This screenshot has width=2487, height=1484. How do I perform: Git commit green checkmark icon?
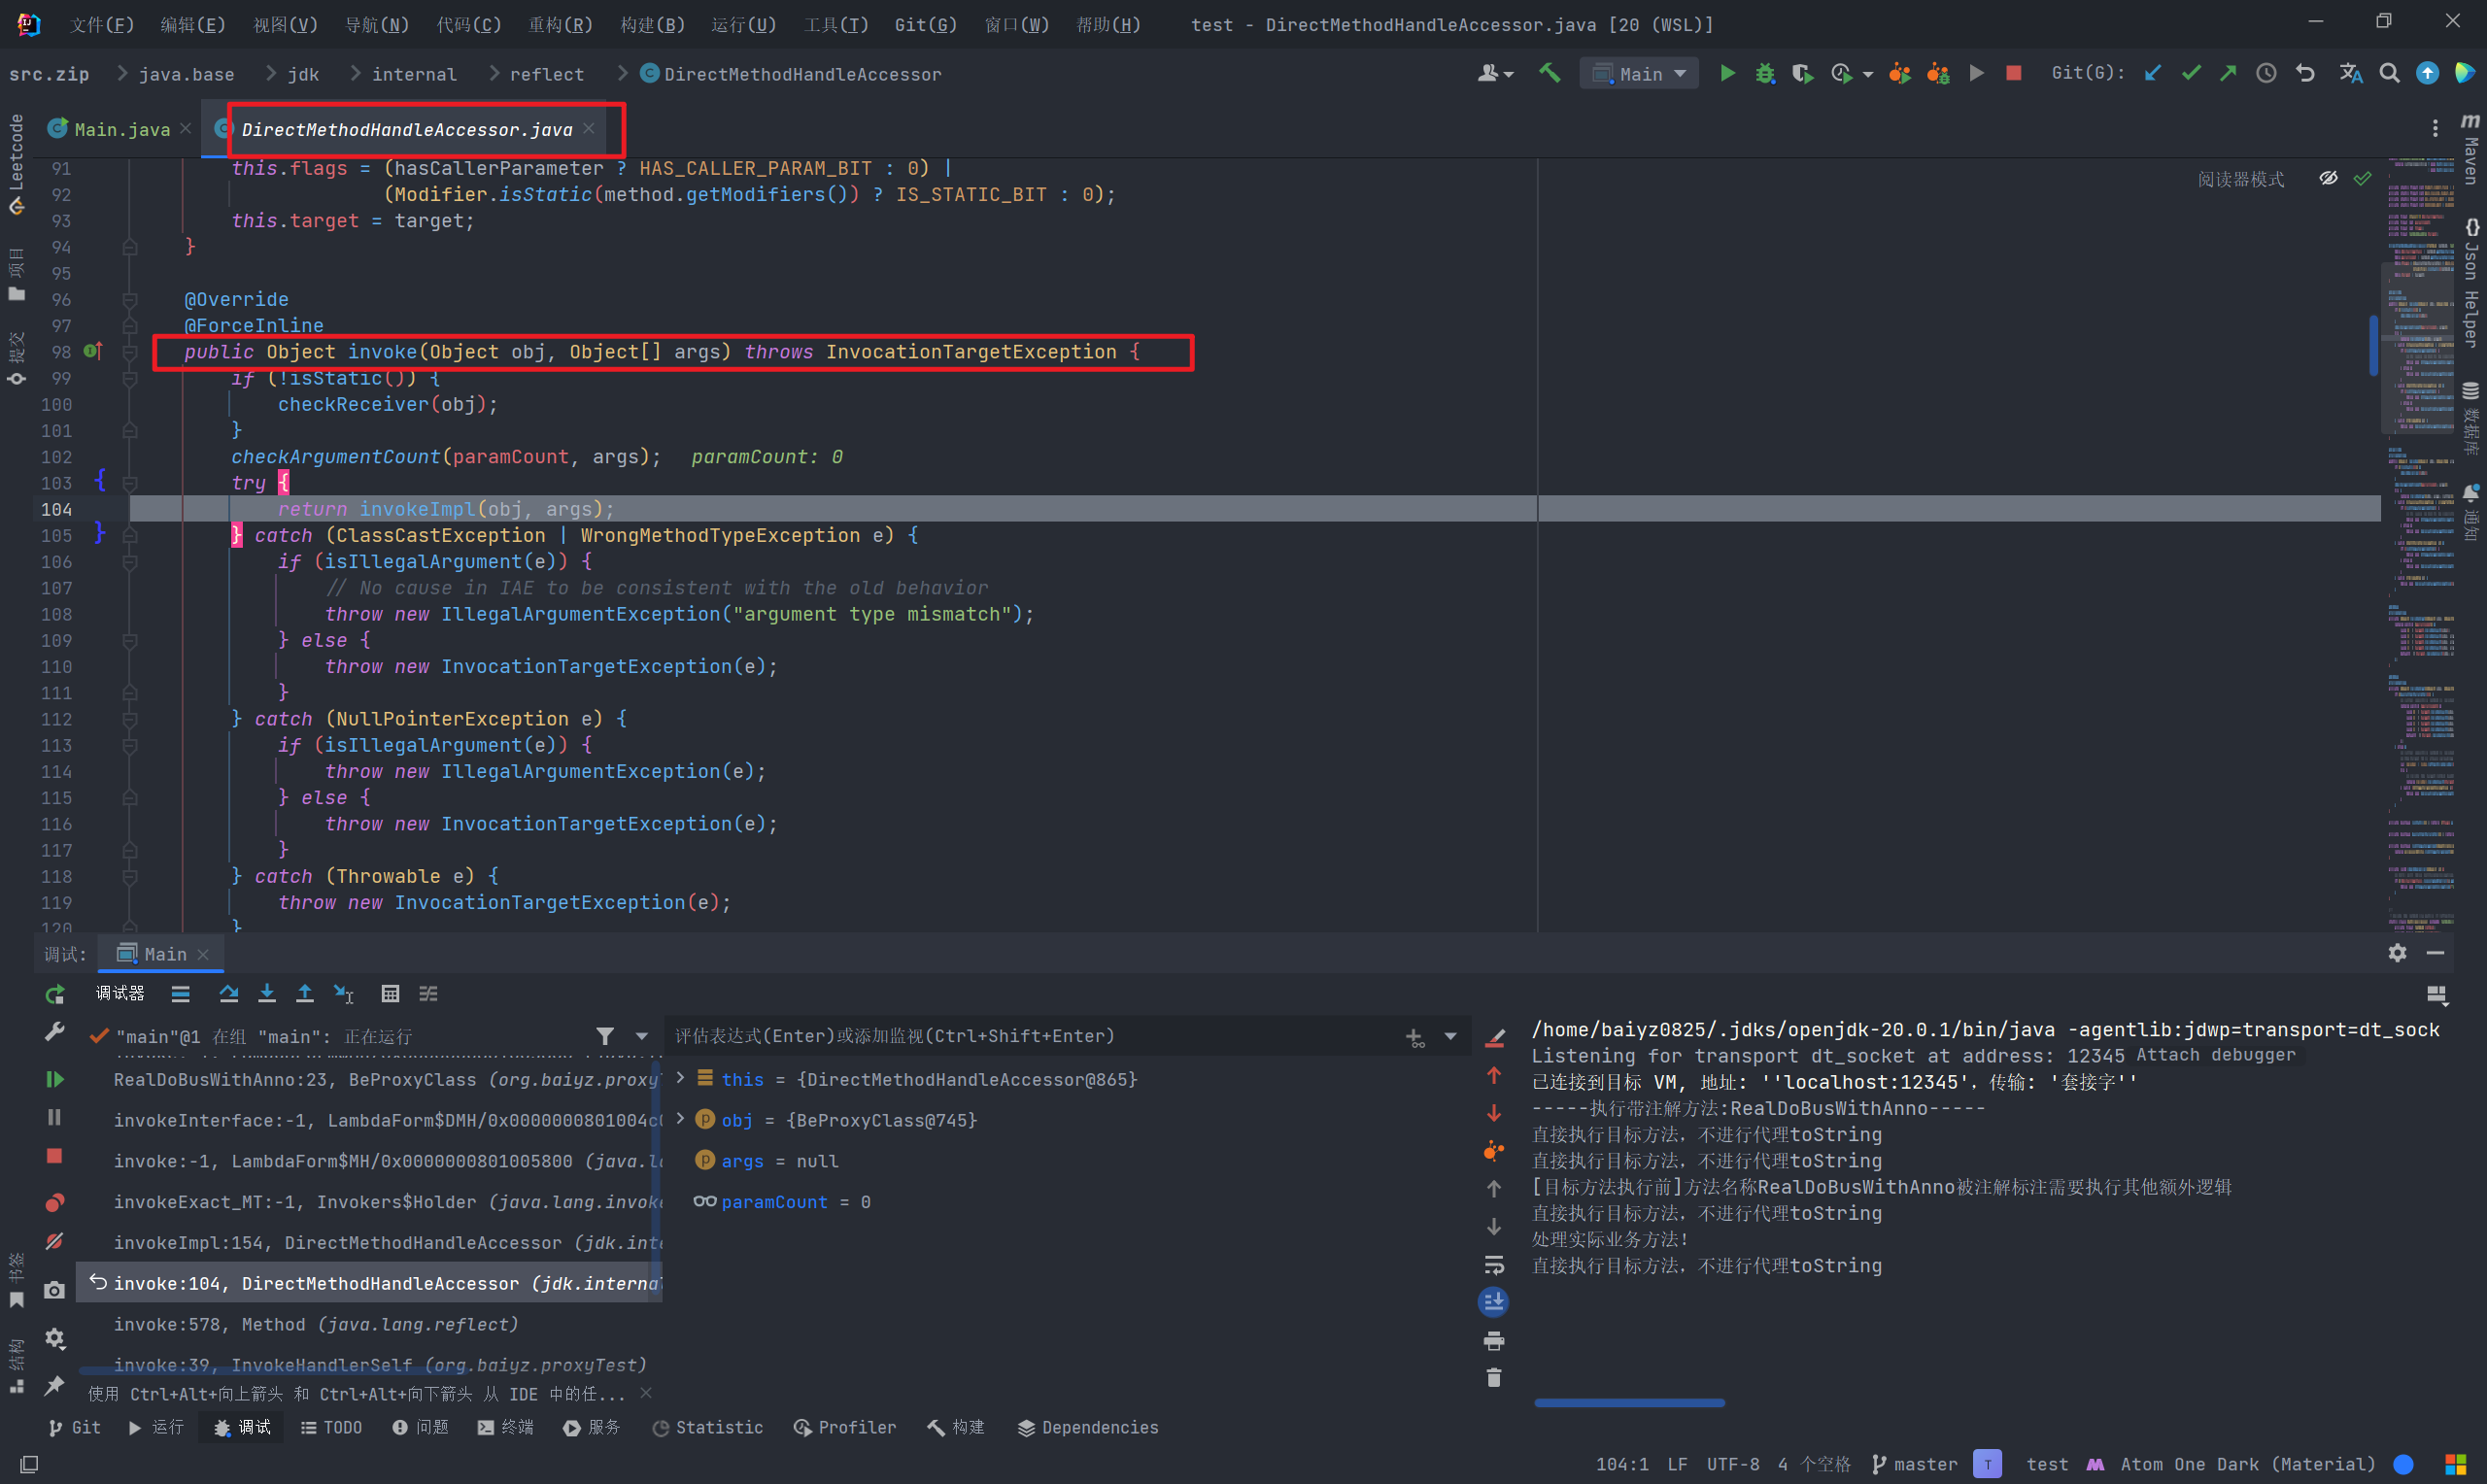(x=2191, y=73)
